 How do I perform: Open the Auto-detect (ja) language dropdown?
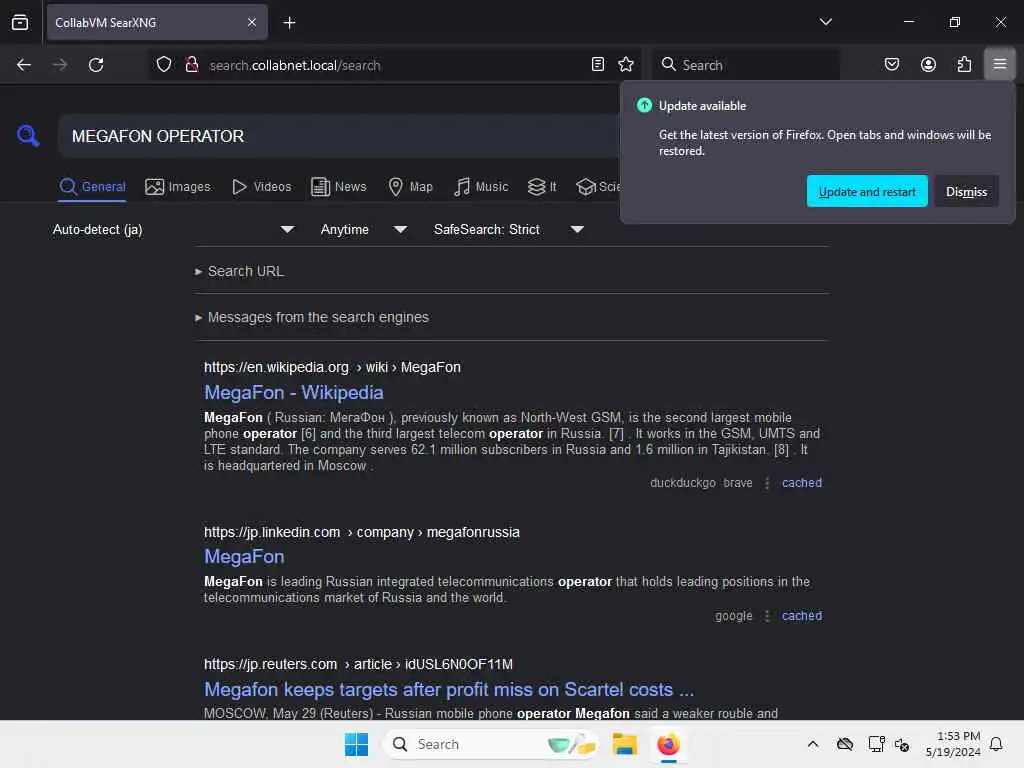[173, 229]
